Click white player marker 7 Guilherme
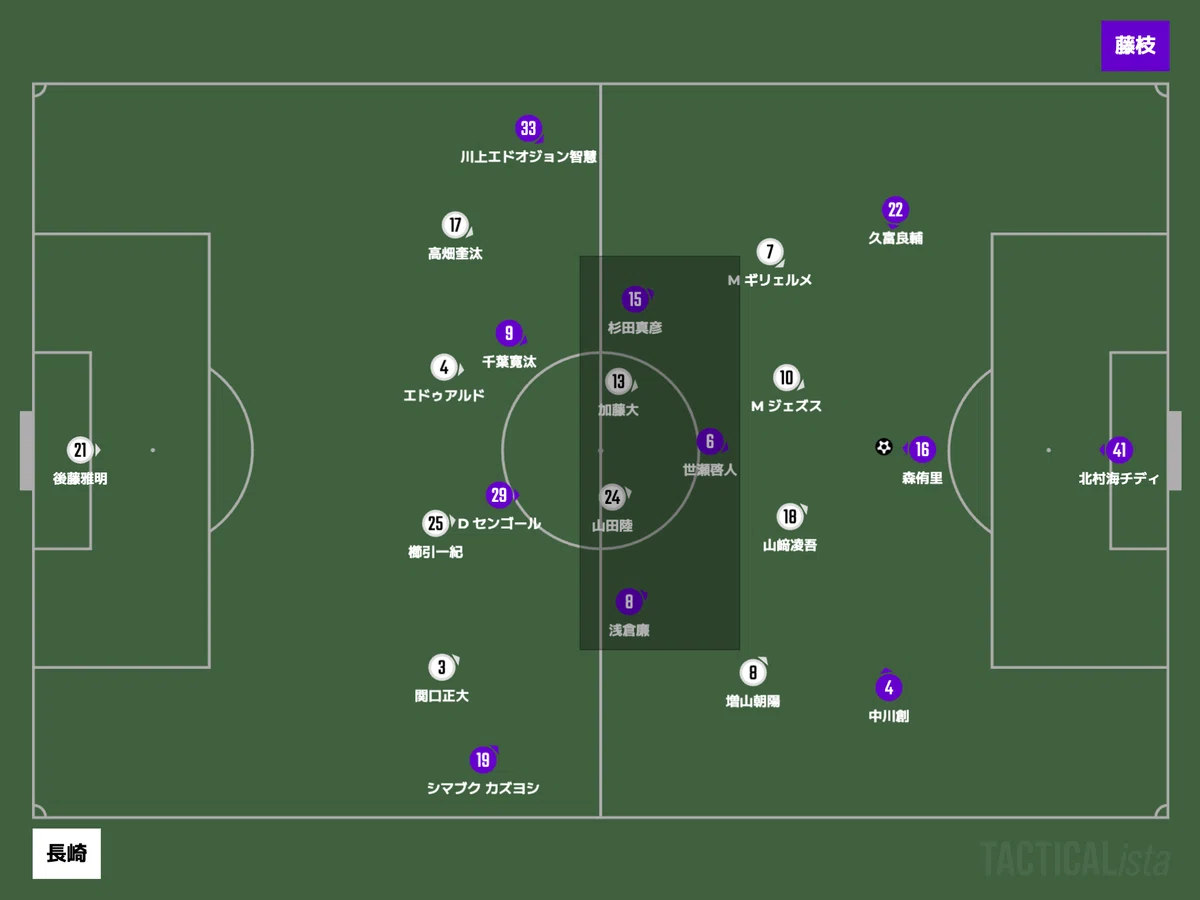The height and width of the screenshot is (900, 1200). click(769, 252)
